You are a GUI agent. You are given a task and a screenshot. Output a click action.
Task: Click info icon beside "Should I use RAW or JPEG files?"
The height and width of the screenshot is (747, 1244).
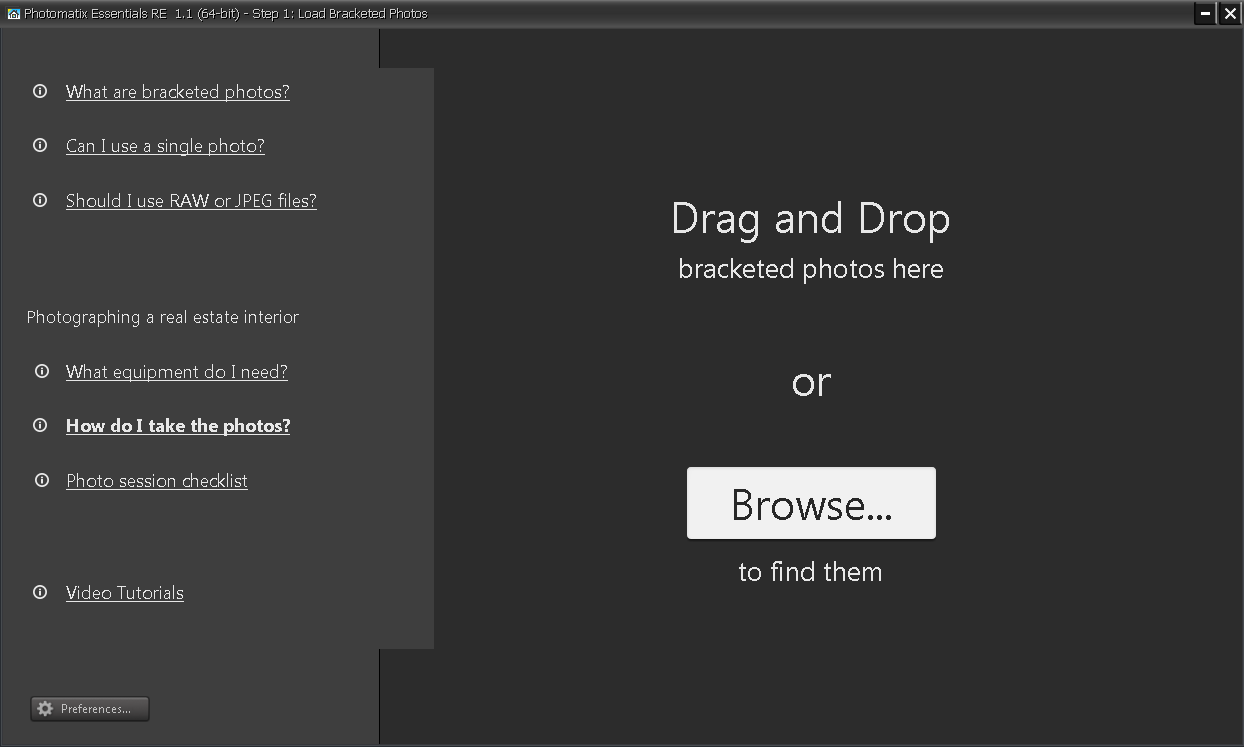tap(40, 200)
